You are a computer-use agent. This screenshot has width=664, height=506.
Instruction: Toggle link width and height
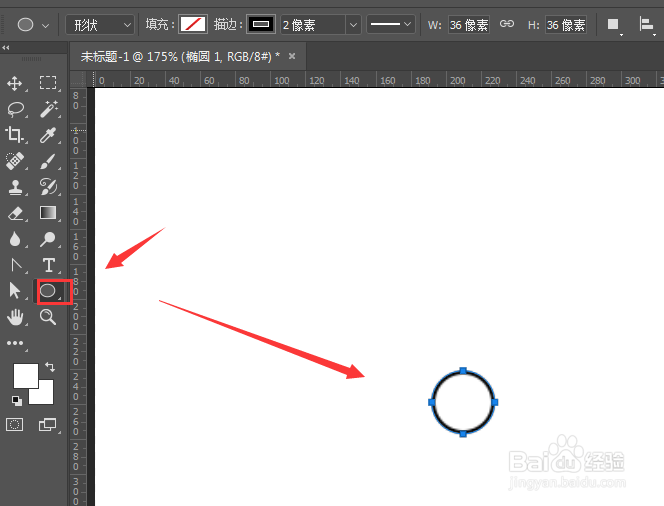pos(506,24)
